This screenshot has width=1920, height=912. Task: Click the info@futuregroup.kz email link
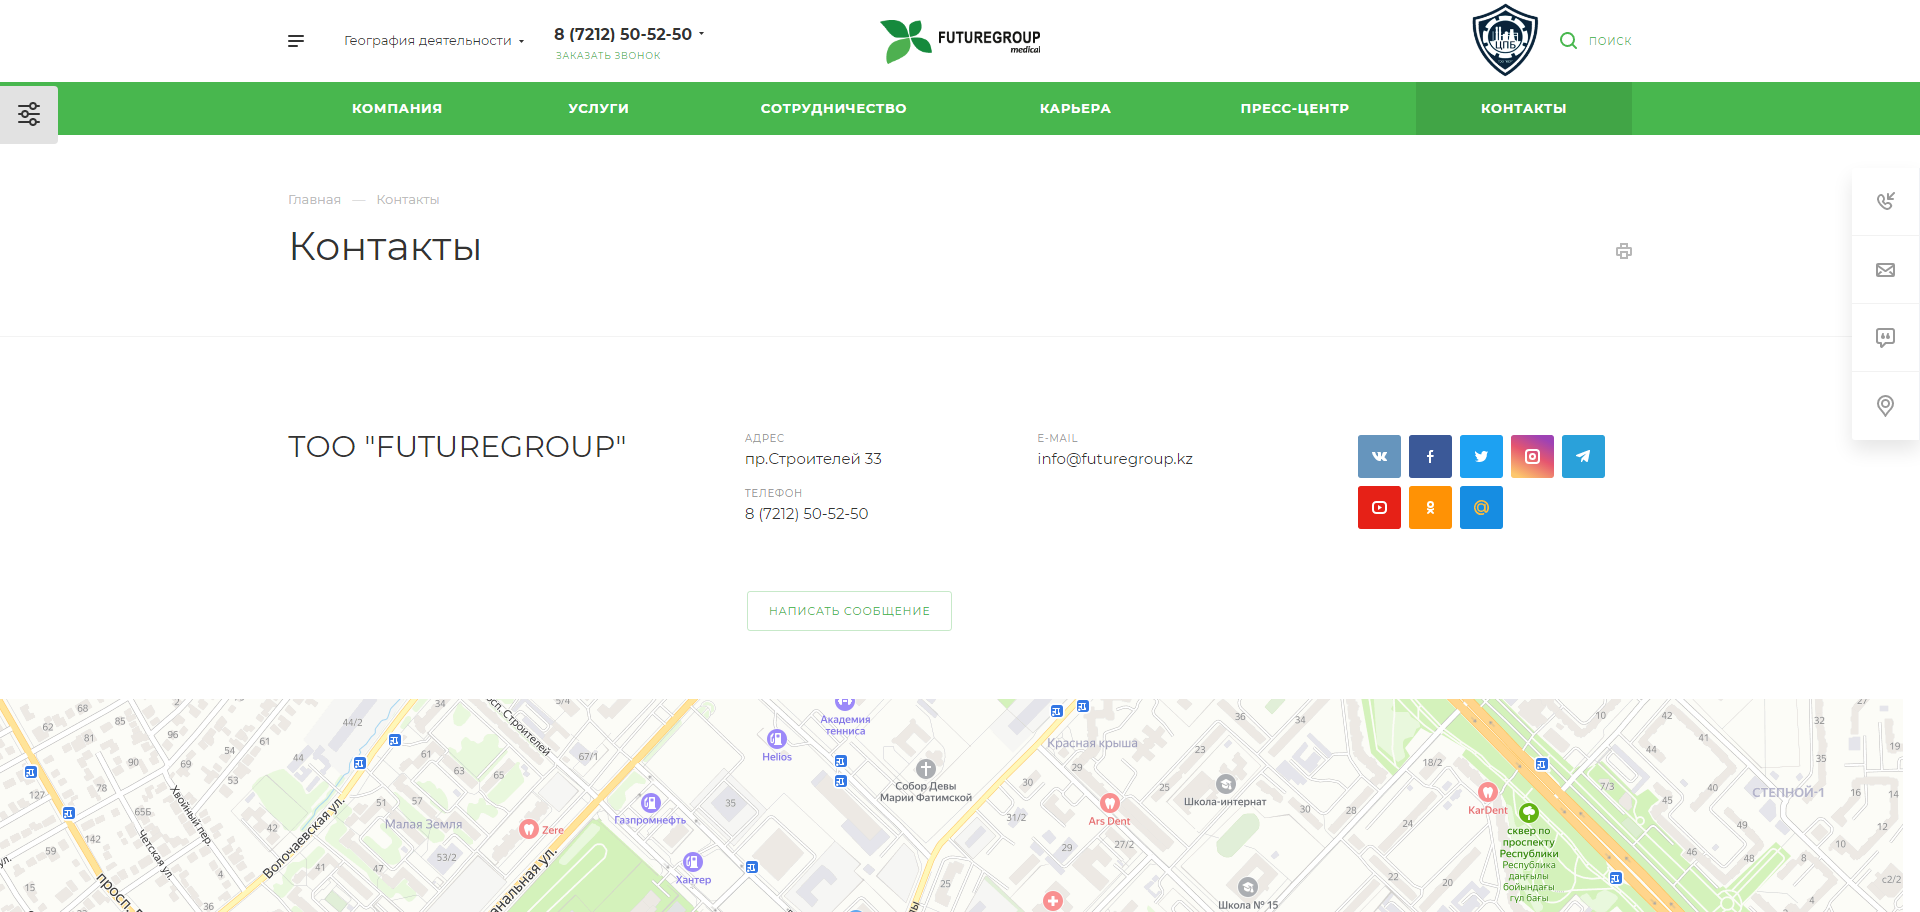(1115, 459)
